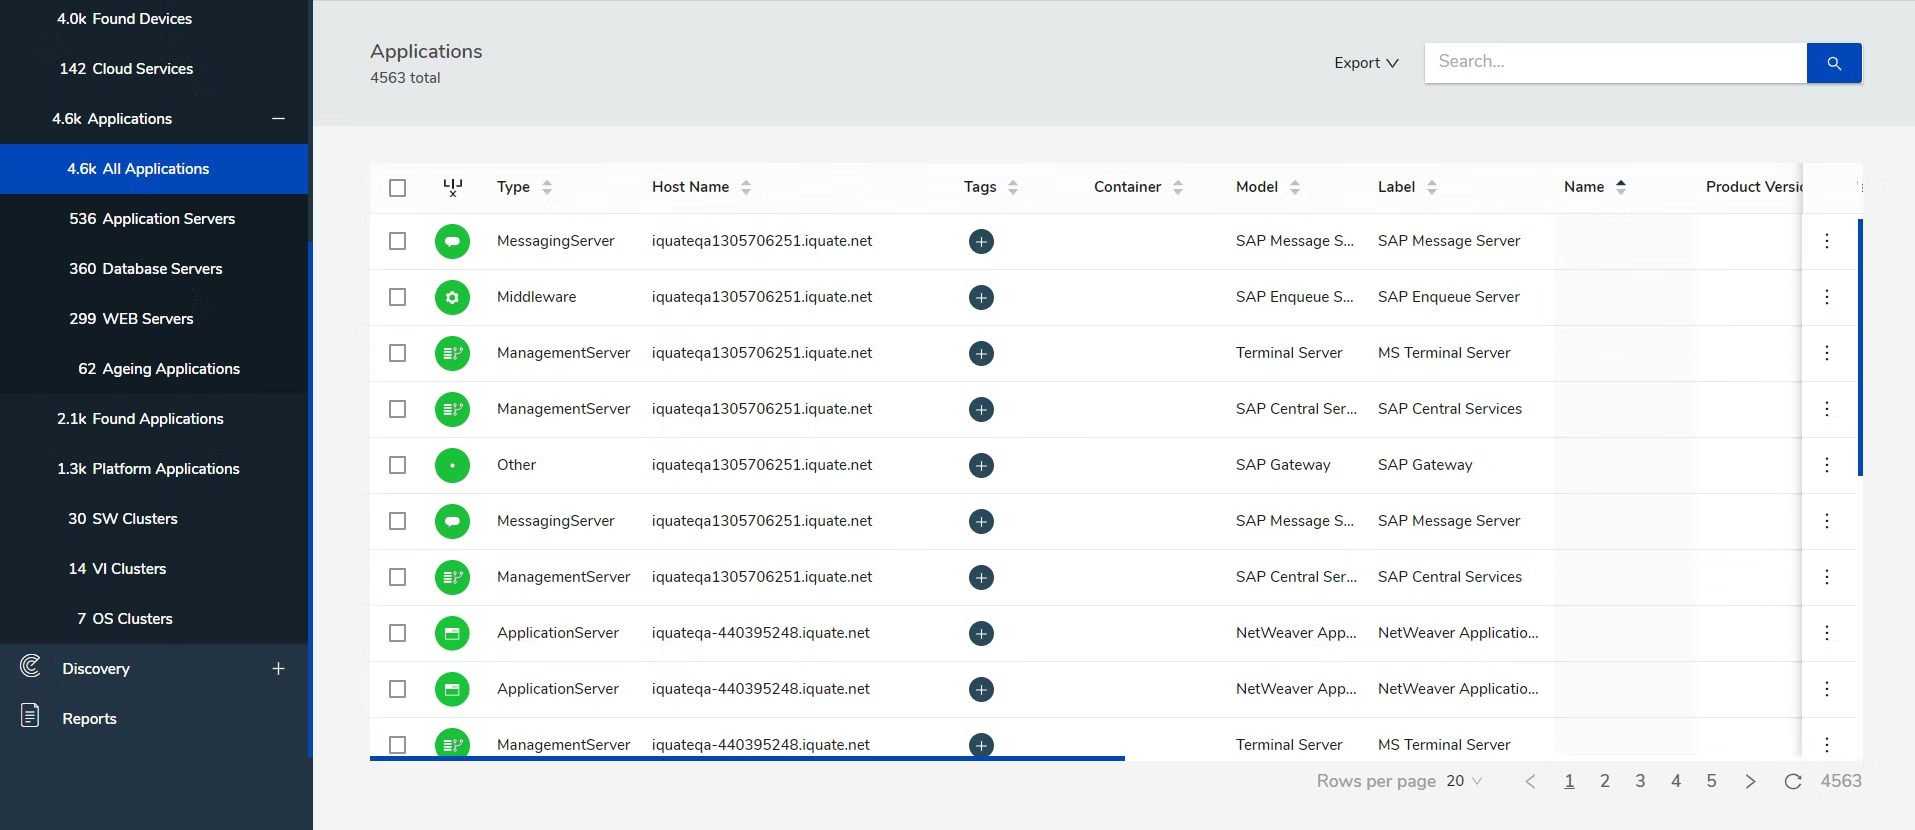Add tag to SAP Enqueue Server row
Image resolution: width=1915 pixels, height=830 pixels.
pyautogui.click(x=981, y=297)
